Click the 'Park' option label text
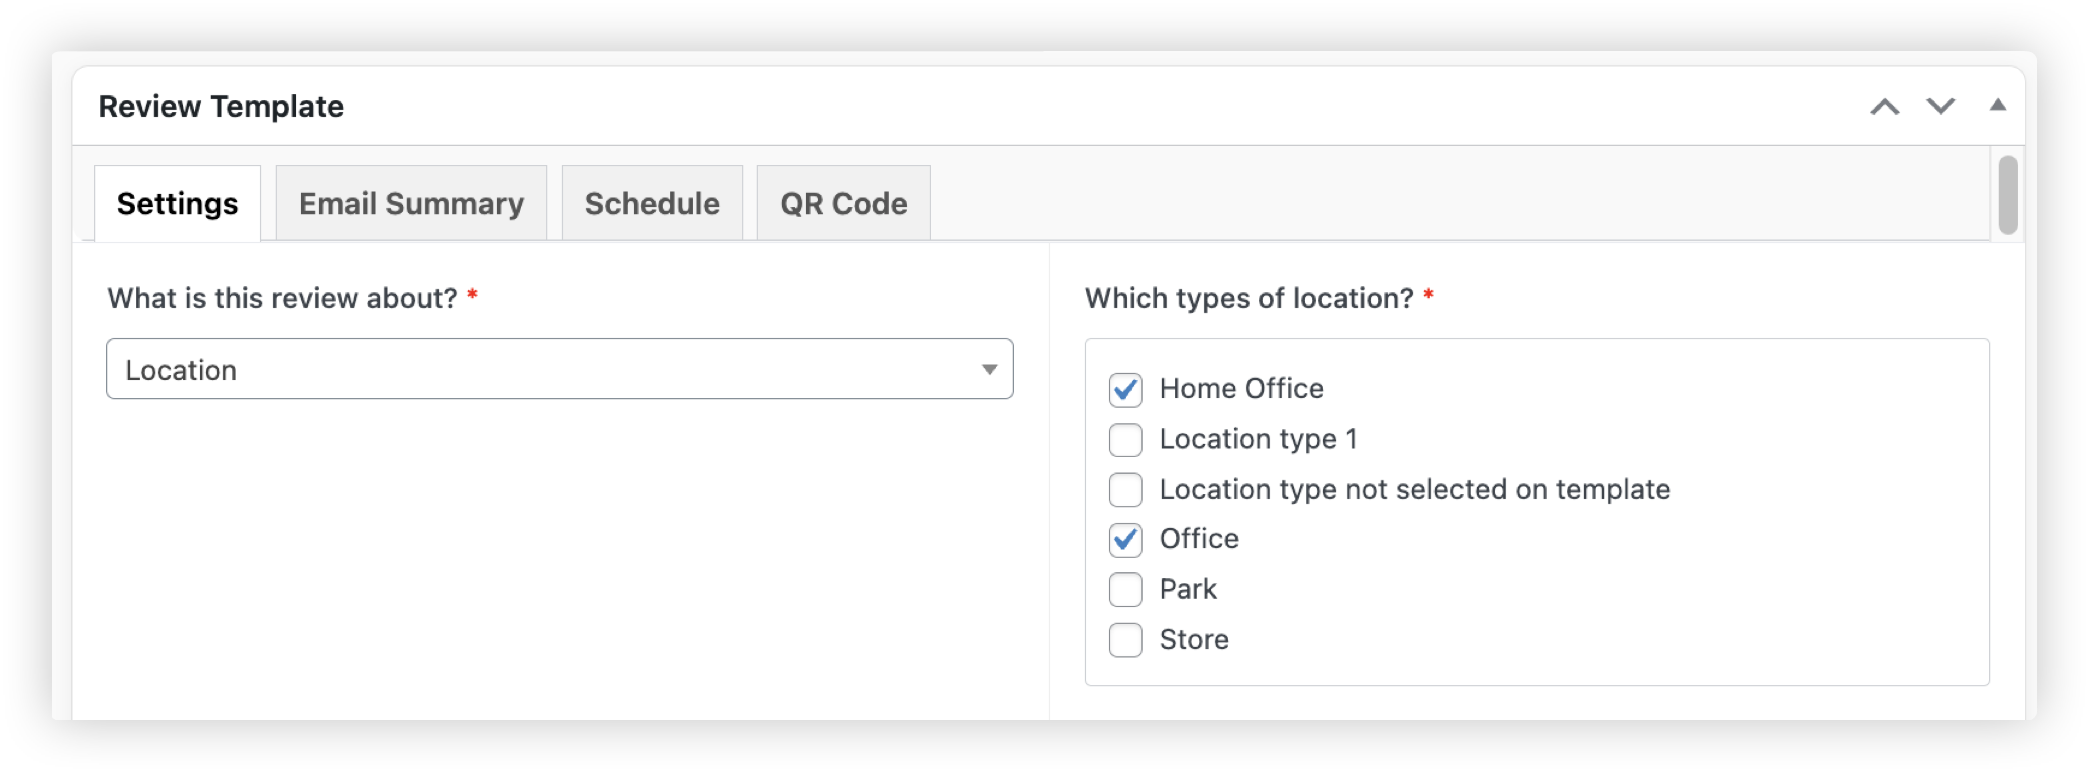The image size is (2090, 772). [x=1188, y=589]
